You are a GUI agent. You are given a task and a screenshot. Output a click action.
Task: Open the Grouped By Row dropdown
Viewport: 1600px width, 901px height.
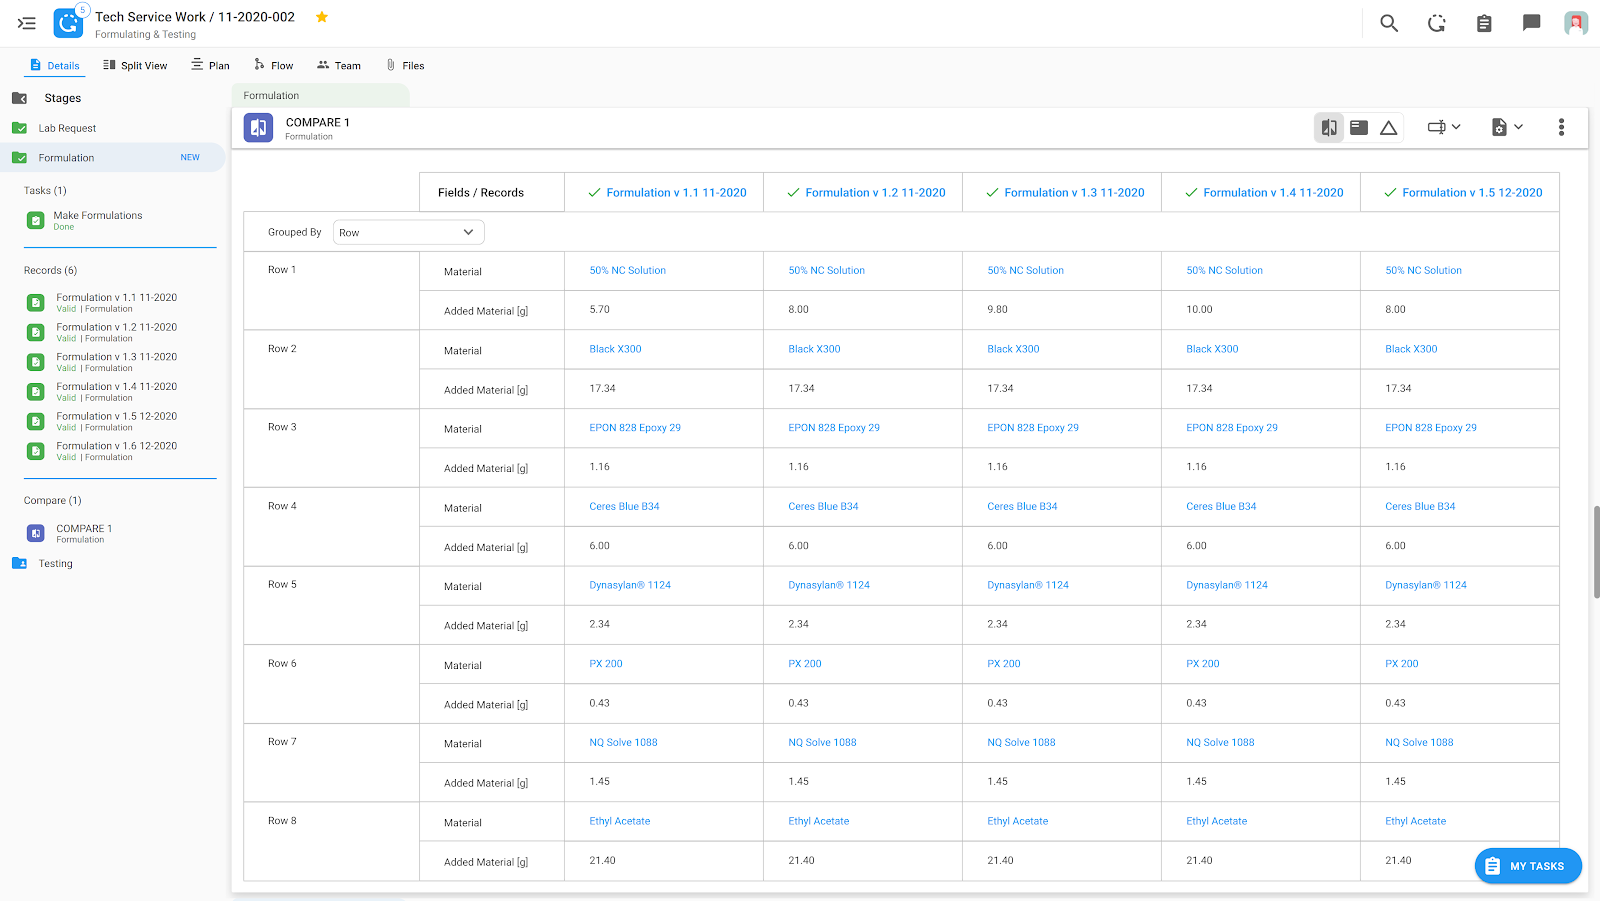click(x=409, y=233)
